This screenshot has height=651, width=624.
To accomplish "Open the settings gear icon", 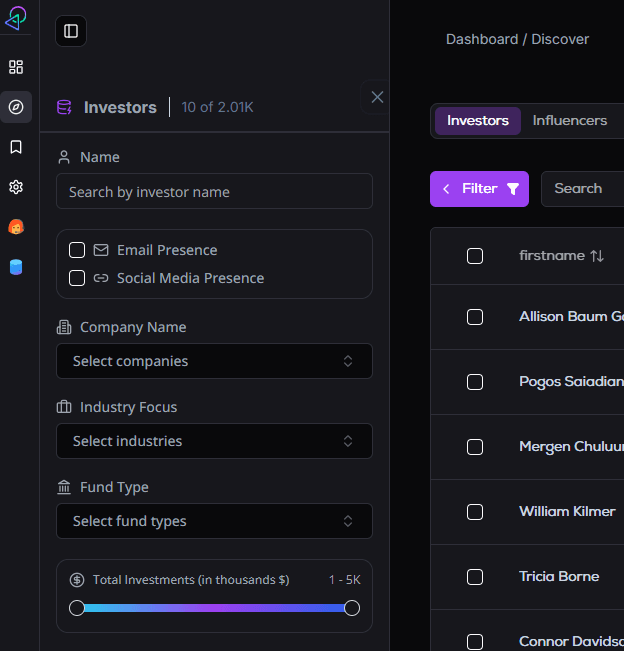I will coord(16,187).
